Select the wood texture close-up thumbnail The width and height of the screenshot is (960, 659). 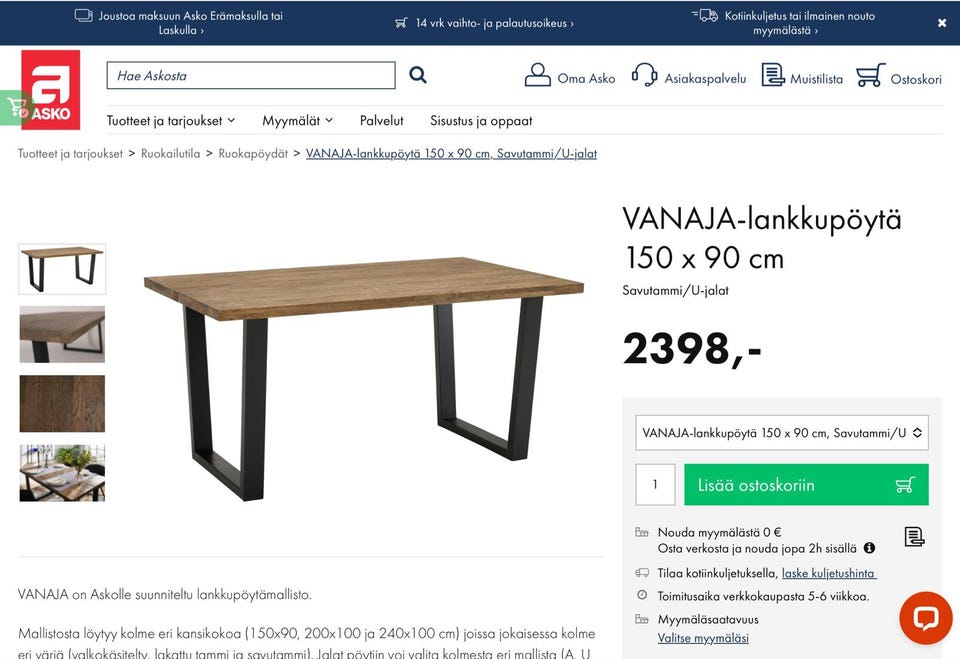tap(62, 404)
